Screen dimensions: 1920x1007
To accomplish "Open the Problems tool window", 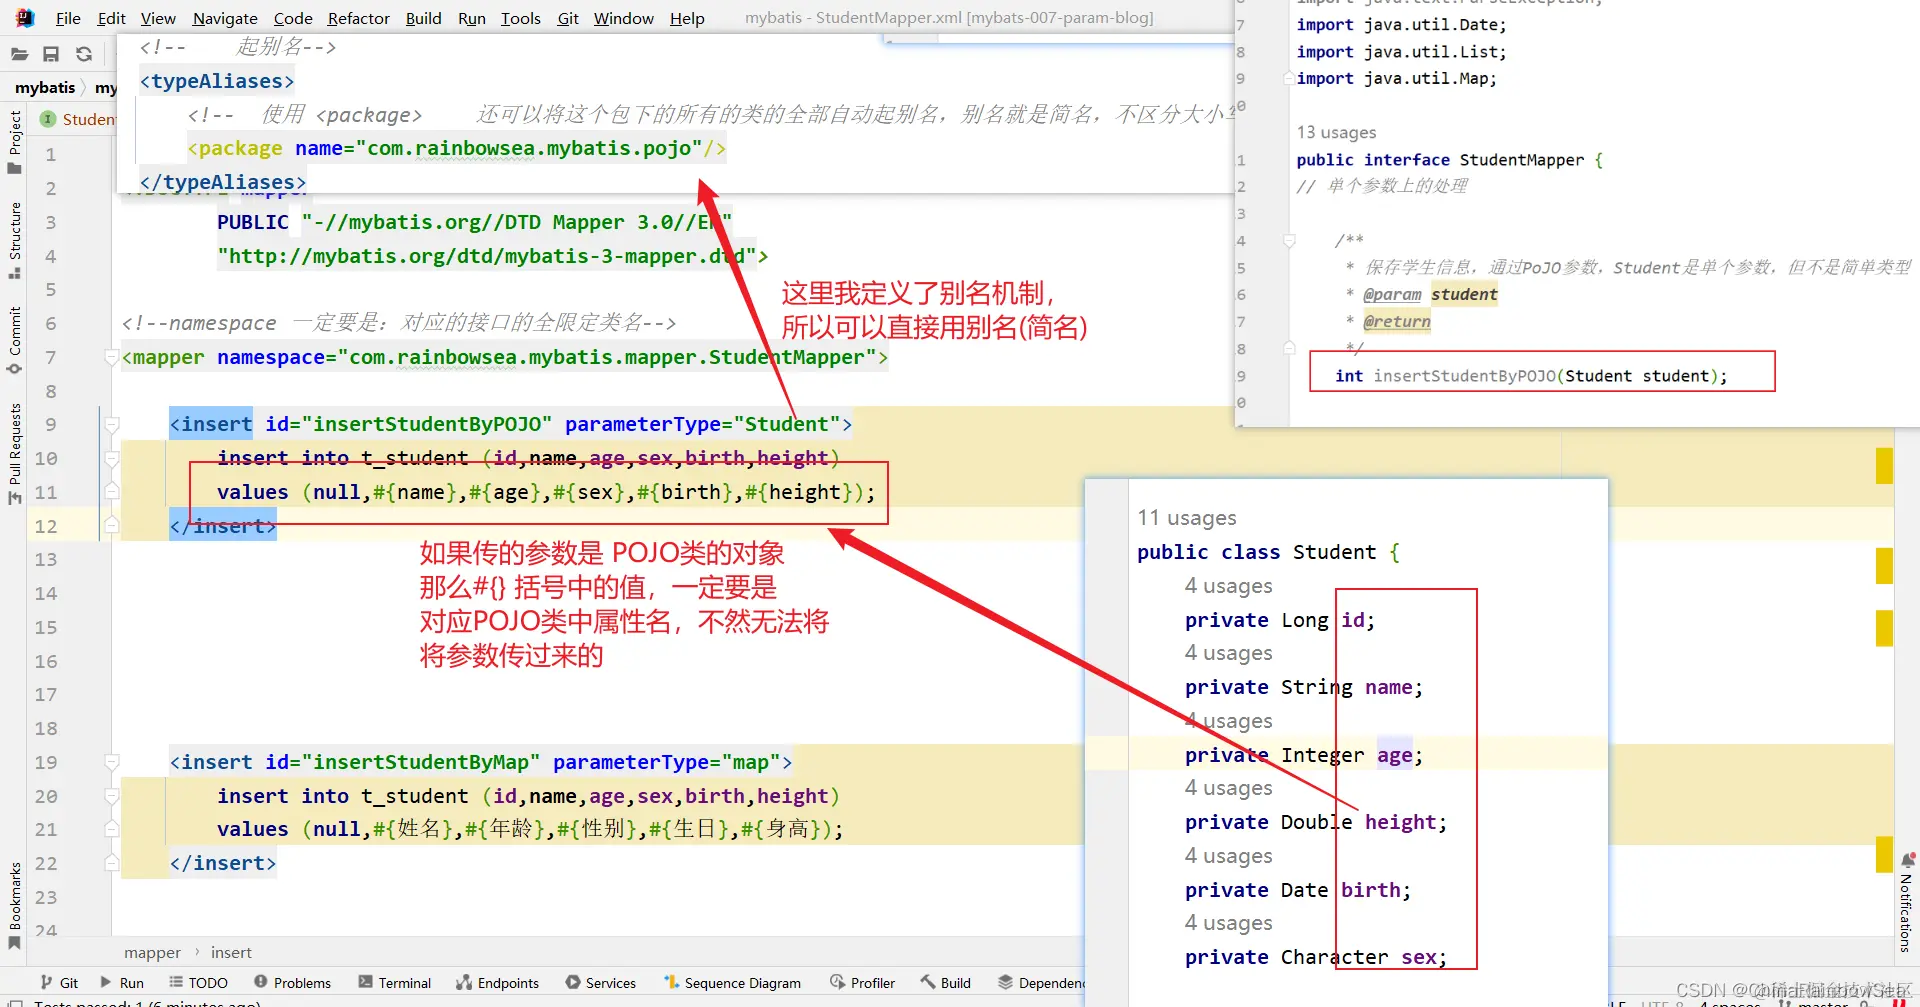I will (292, 983).
